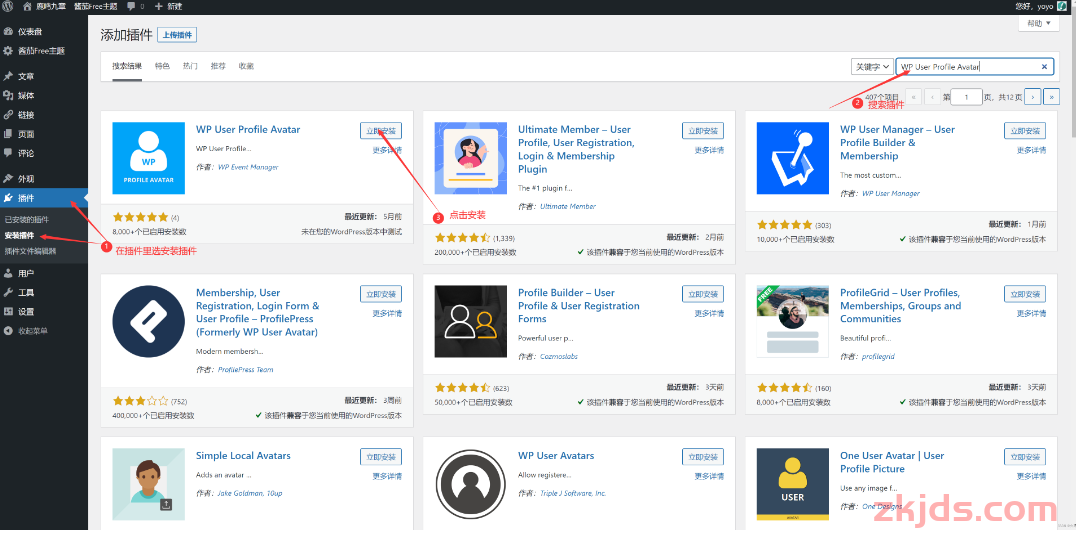This screenshot has width=1076, height=541.
Task: Click the WP User Profile Avatar plugin icon
Action: pos(148,159)
